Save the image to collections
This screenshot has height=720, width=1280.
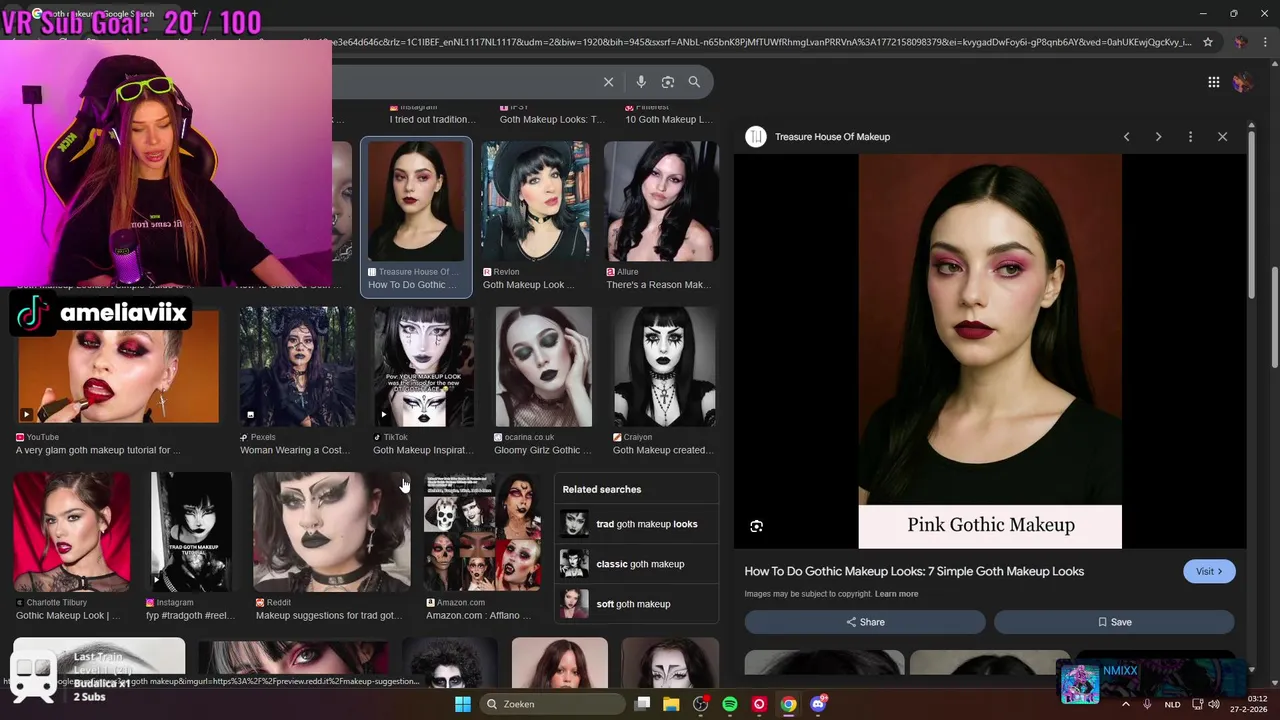pyautogui.click(x=1114, y=622)
